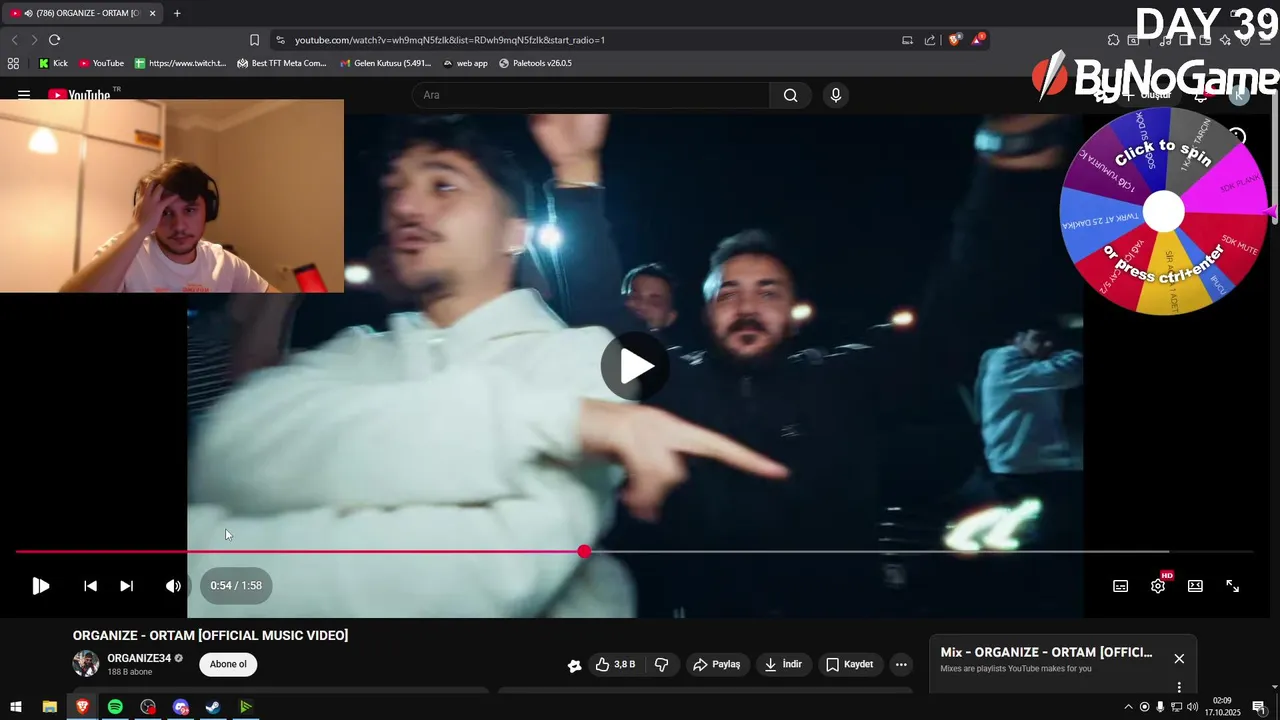The image size is (1280, 720).
Task: Click the remix icon left of the like button
Action: (x=574, y=665)
